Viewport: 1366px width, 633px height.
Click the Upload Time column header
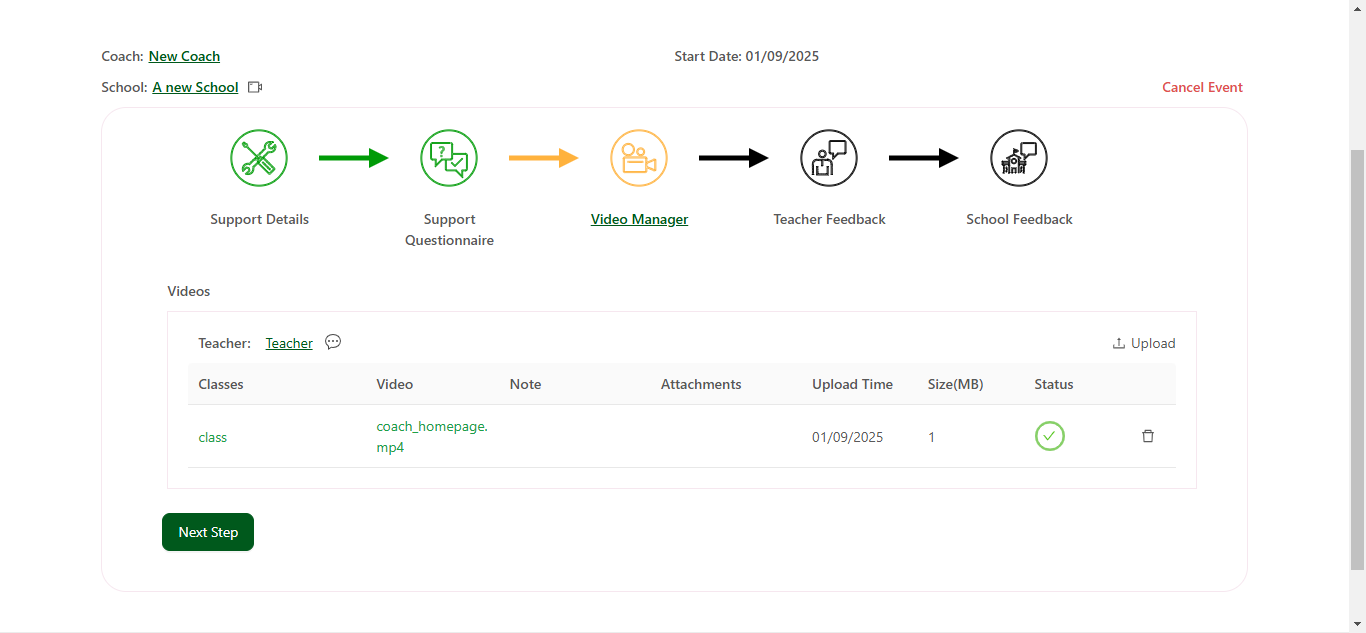[x=852, y=384]
